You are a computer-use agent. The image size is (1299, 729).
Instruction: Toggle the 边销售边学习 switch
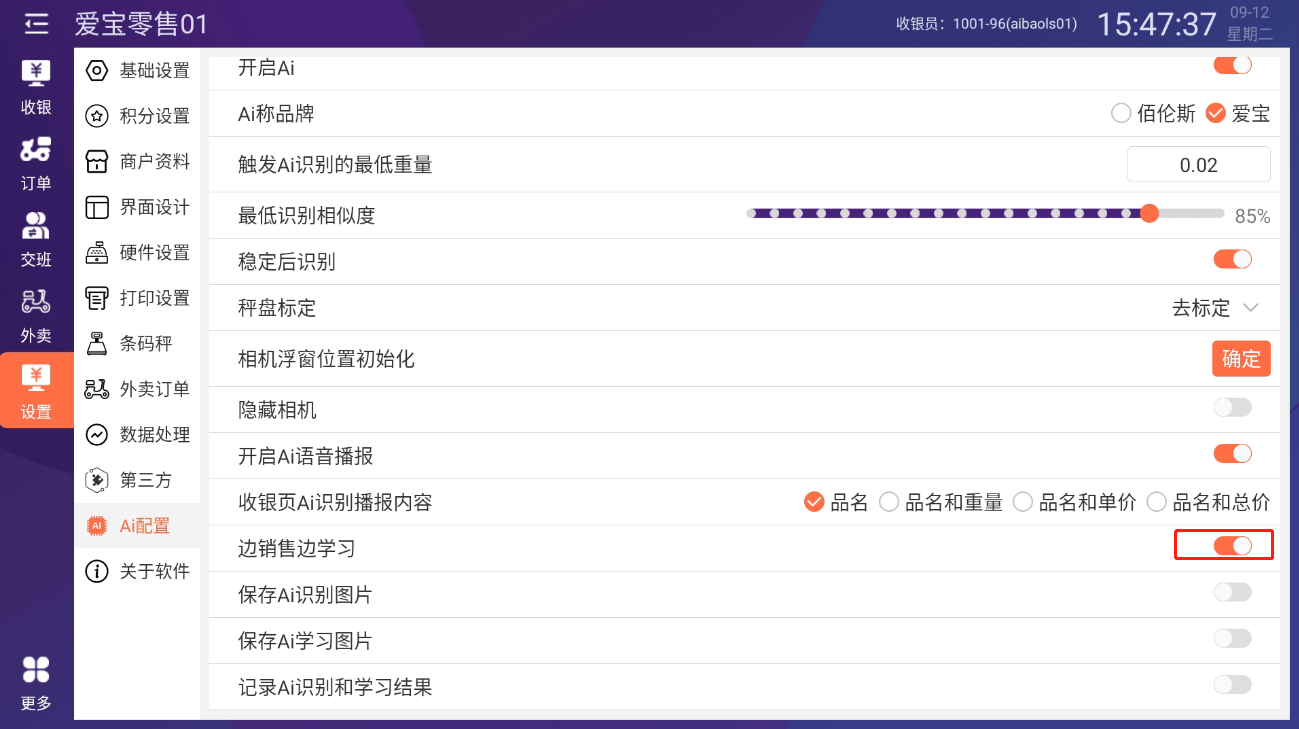coord(1232,546)
